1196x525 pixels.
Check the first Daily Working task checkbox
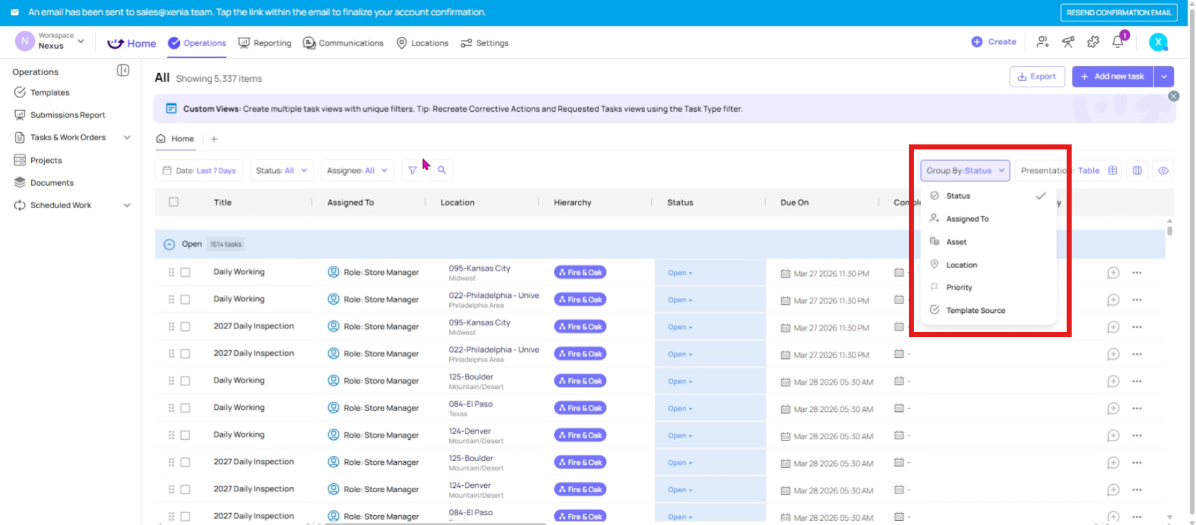tap(185, 272)
